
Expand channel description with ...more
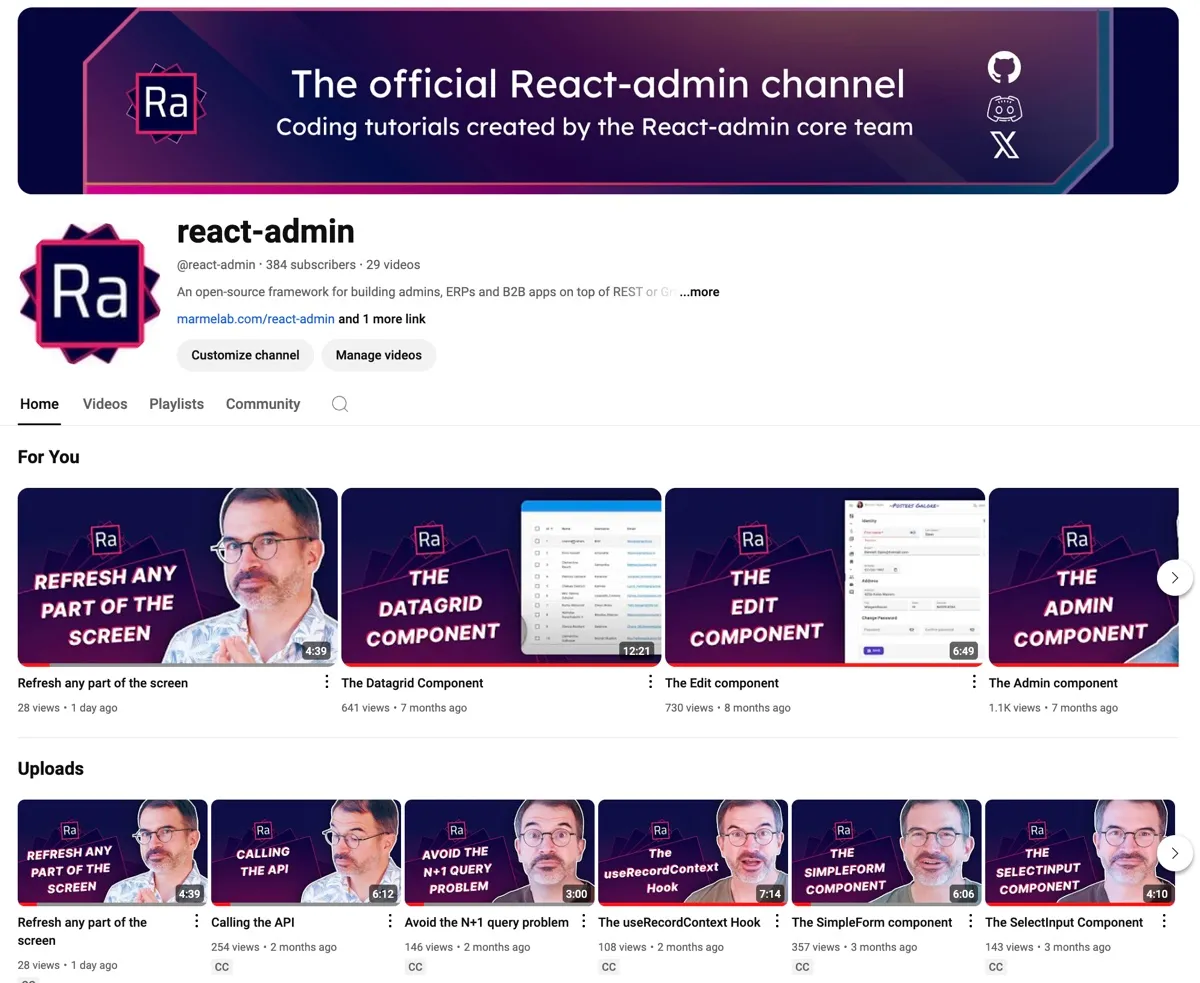[699, 292]
